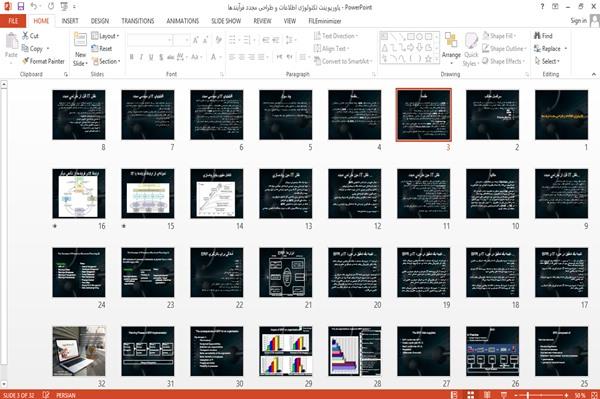Viewport: 600px width, 399px height.
Task: Toggle Italic formatting button
Action: 141,57
